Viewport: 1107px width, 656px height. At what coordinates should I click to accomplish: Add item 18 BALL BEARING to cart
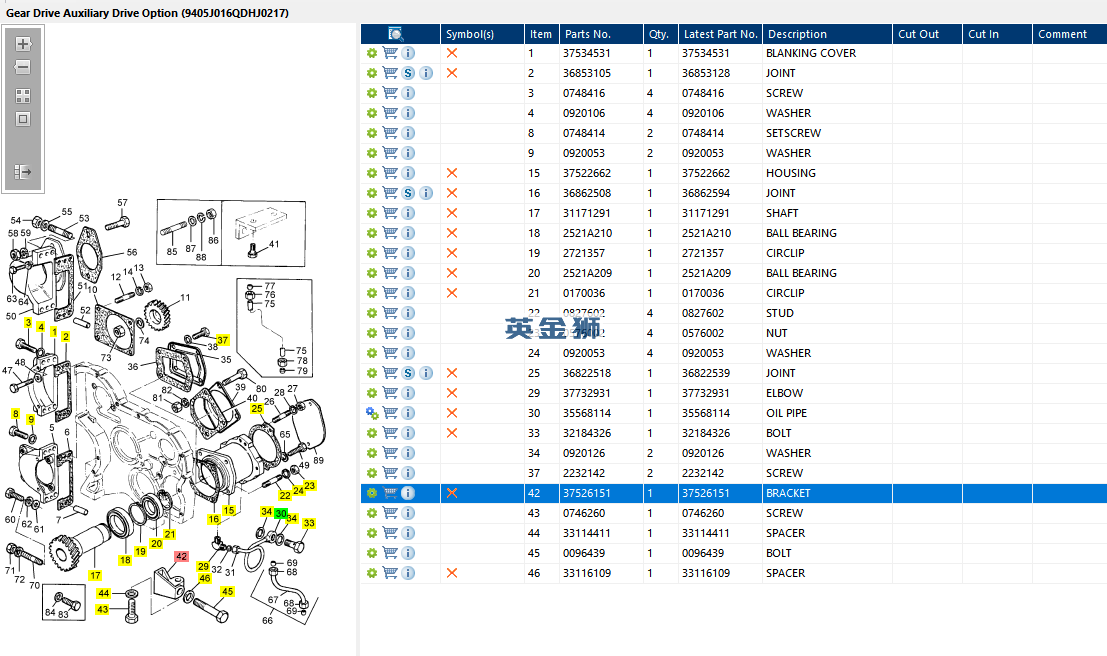390,233
